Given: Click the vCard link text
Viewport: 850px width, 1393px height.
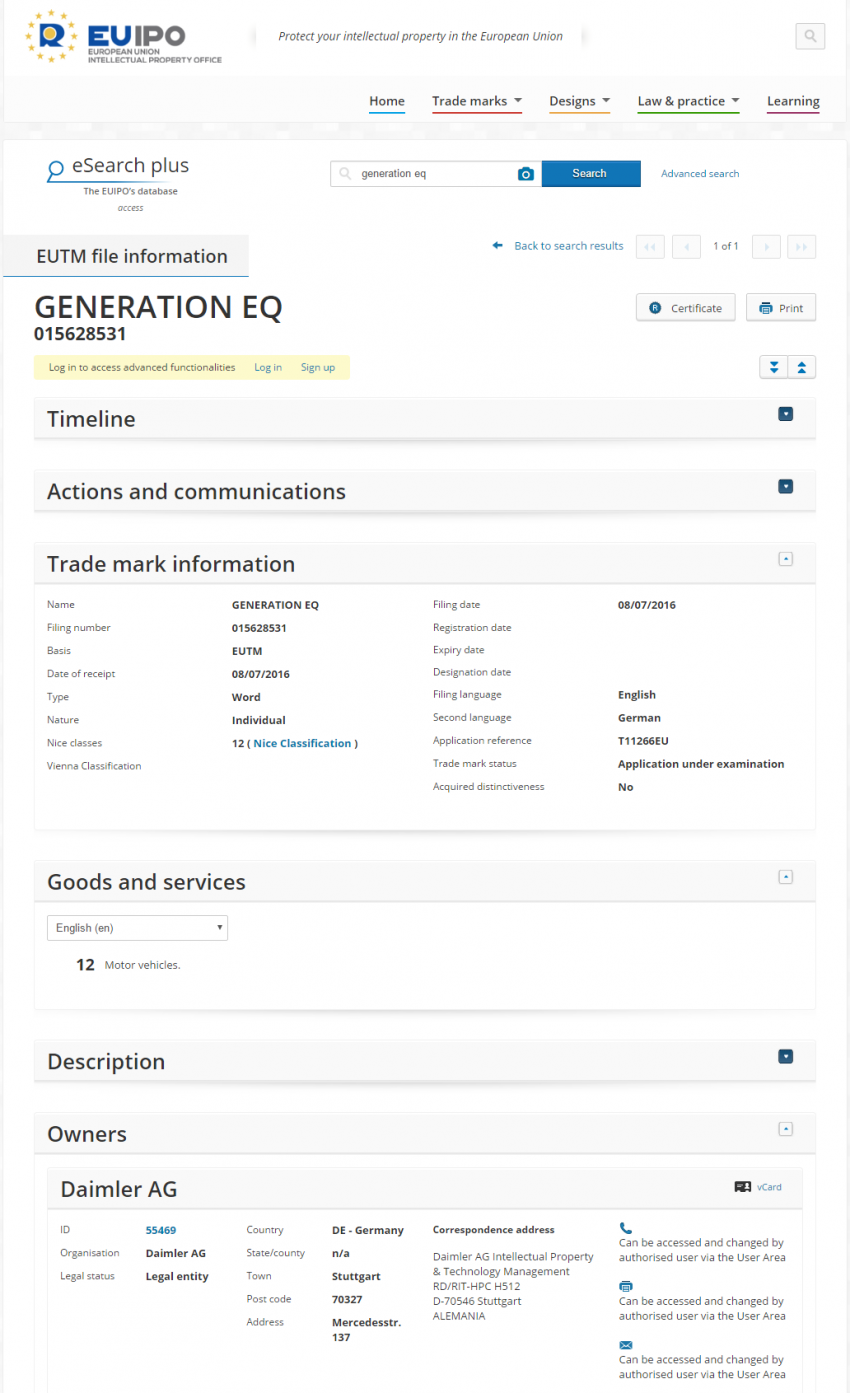Looking at the screenshot, I should pyautogui.click(x=769, y=1187).
